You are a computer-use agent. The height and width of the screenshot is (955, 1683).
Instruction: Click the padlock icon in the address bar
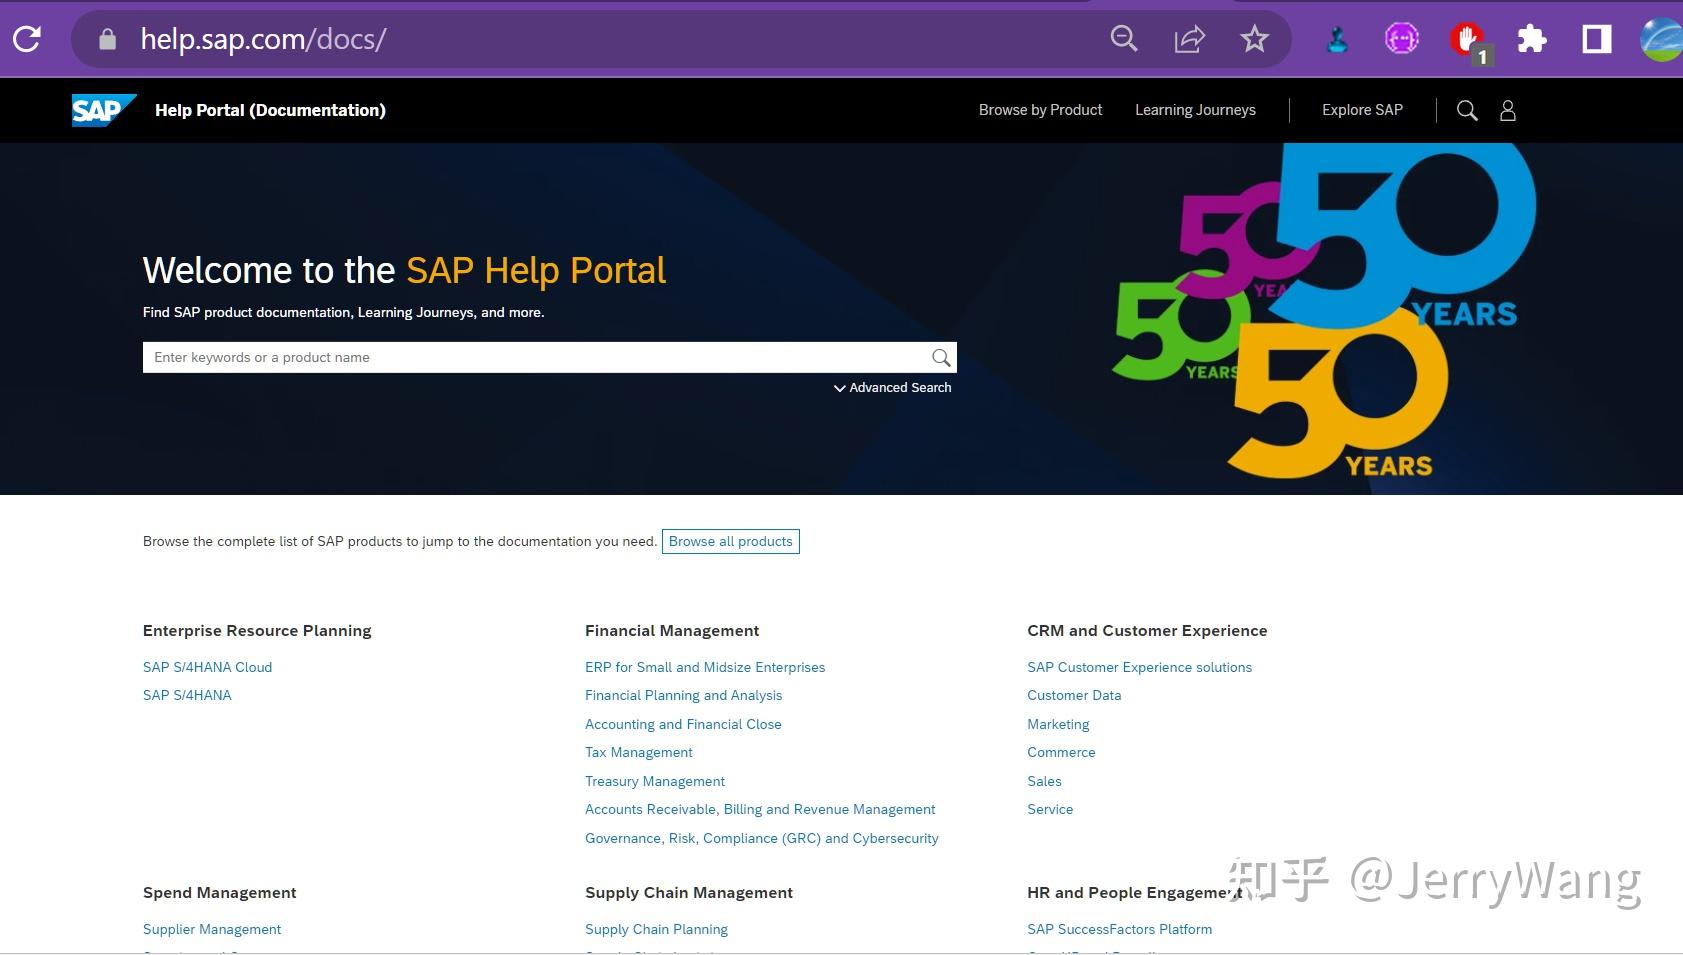click(x=105, y=39)
